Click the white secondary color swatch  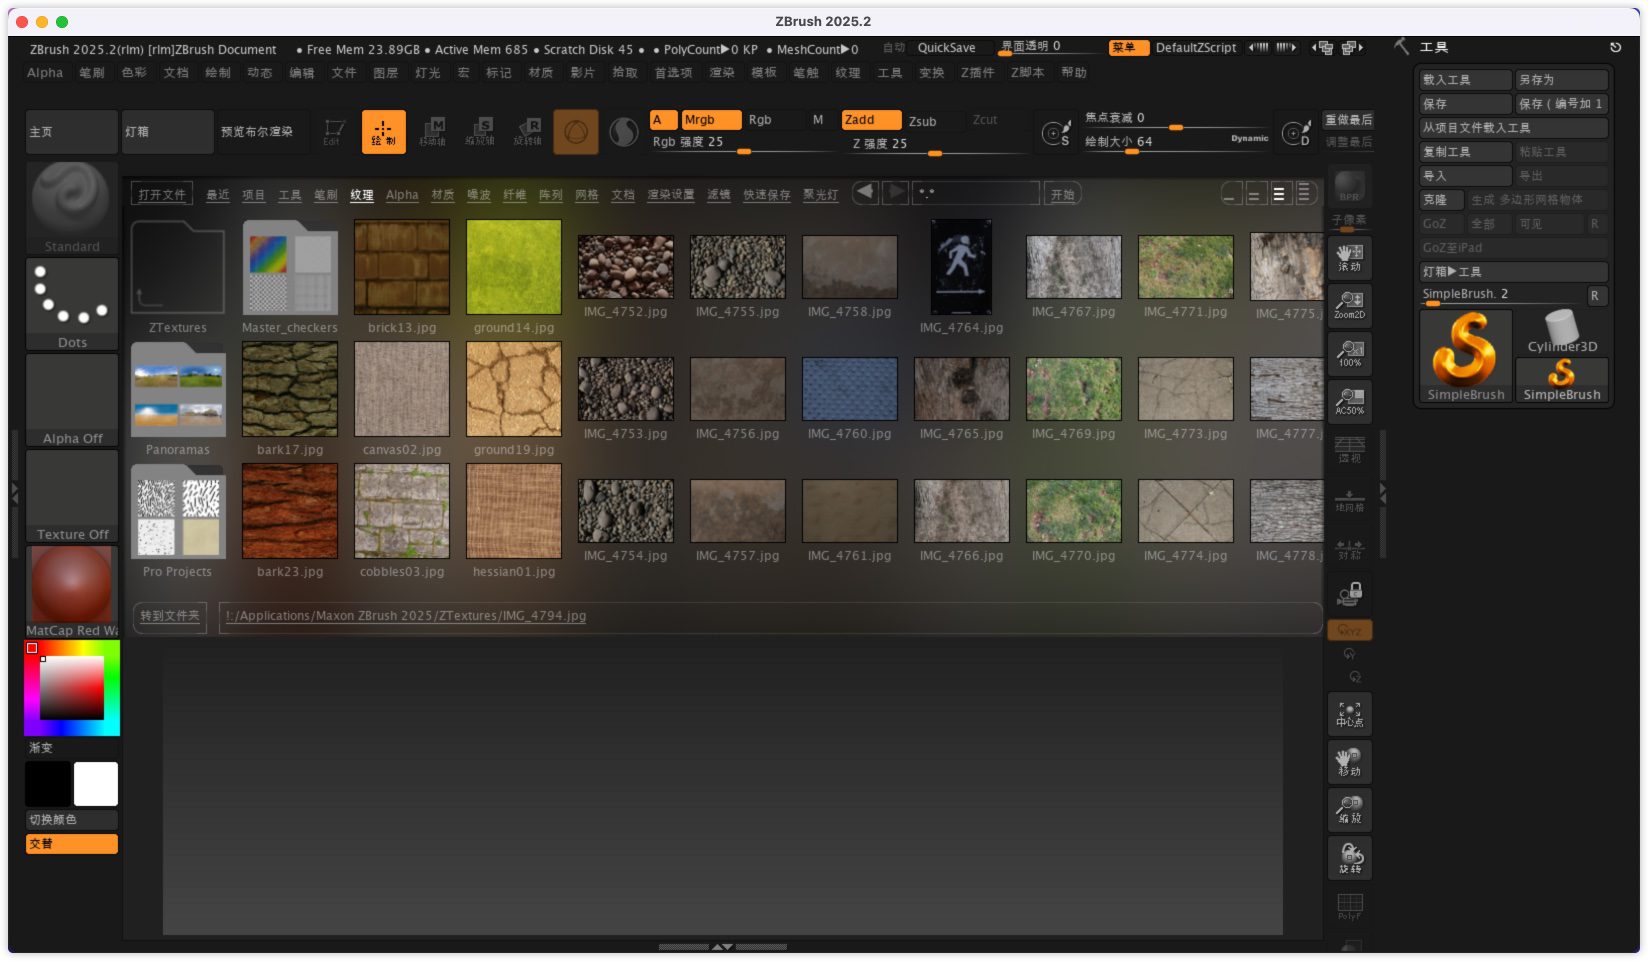tap(96, 784)
